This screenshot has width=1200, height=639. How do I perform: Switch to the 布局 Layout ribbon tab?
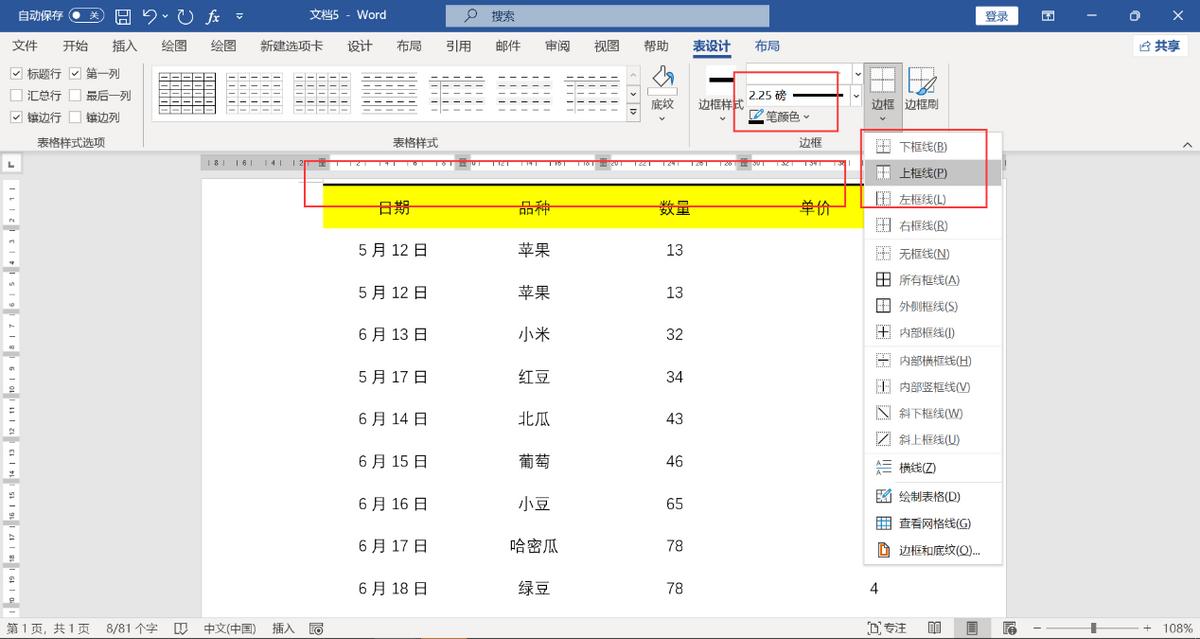click(x=766, y=46)
